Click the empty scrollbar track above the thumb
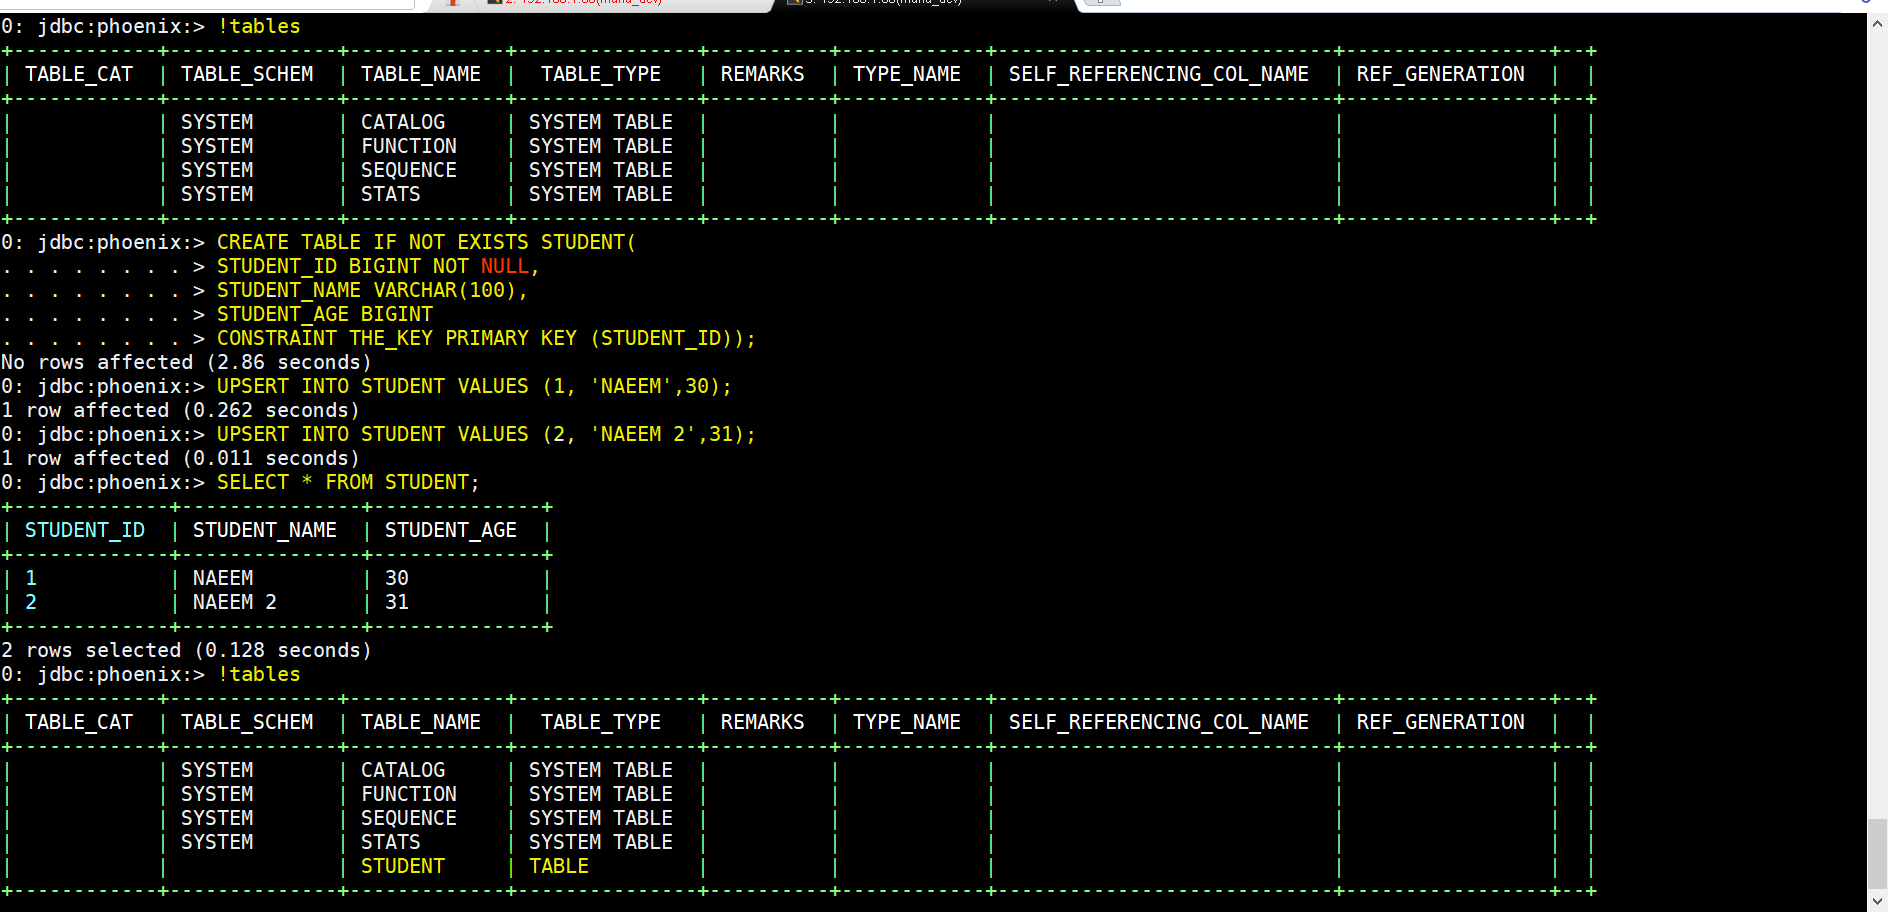 (x=1877, y=425)
